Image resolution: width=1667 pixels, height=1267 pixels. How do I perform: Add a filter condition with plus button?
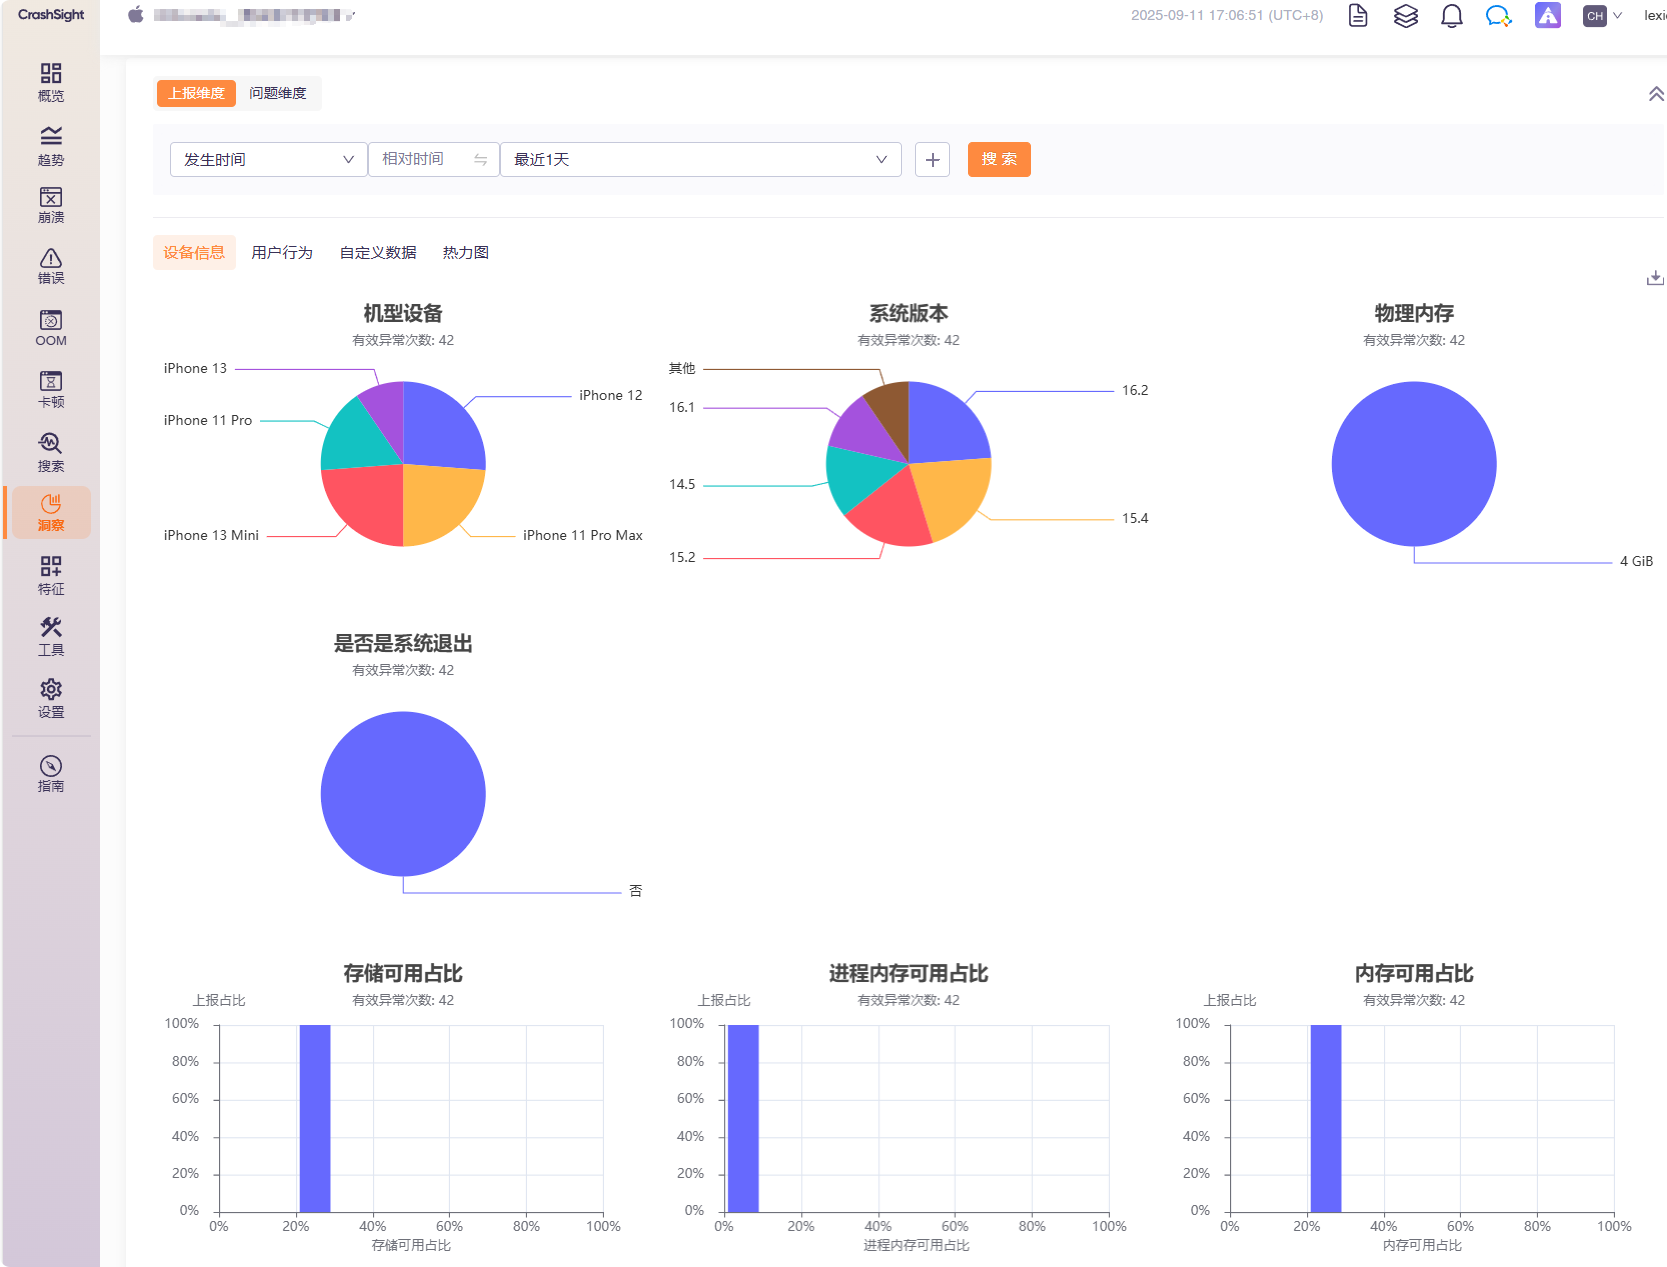click(x=932, y=160)
